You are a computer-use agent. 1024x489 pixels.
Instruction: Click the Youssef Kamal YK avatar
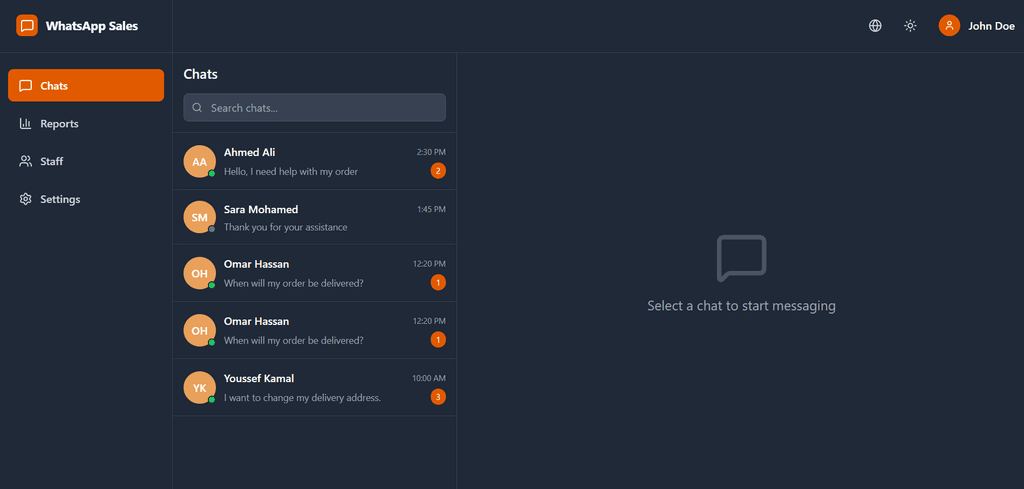[x=199, y=388]
